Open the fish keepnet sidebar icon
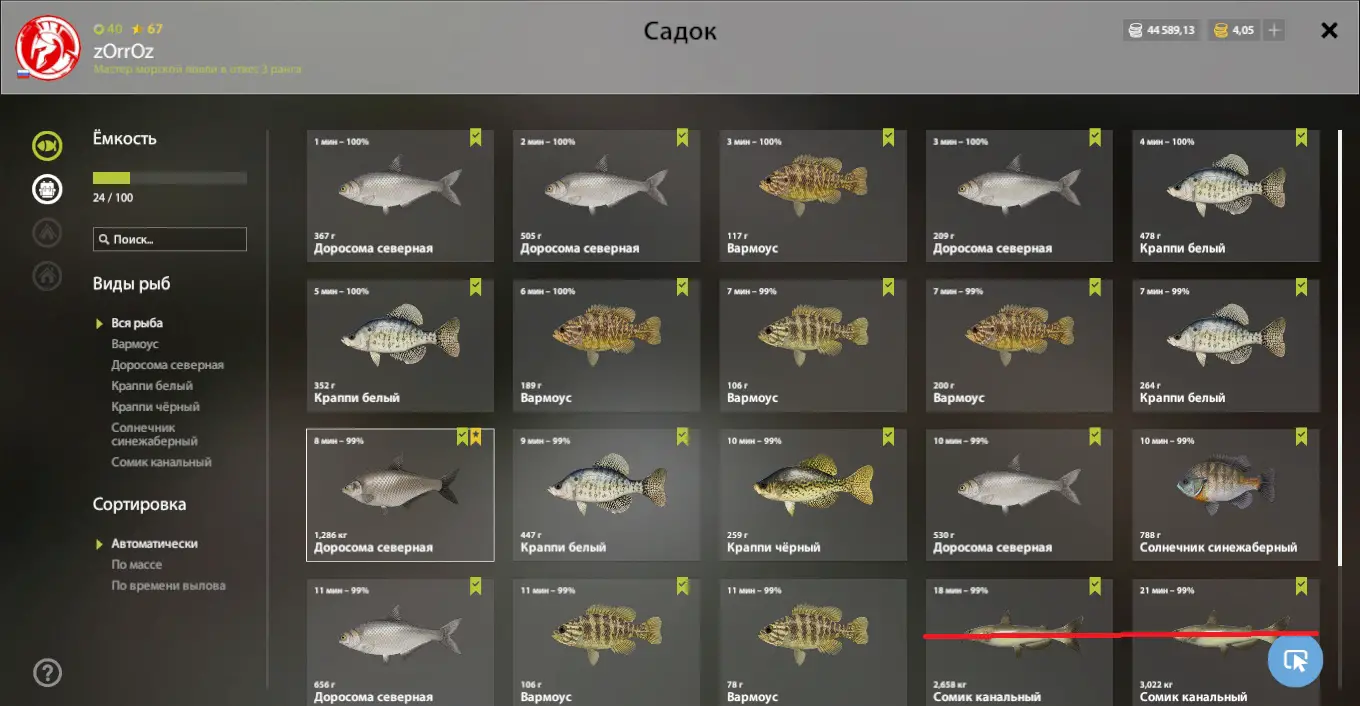 coord(47,146)
